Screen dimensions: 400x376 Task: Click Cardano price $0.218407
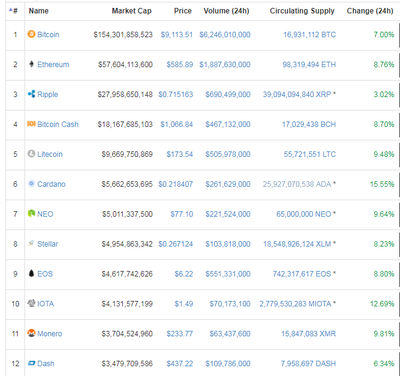pos(176,184)
